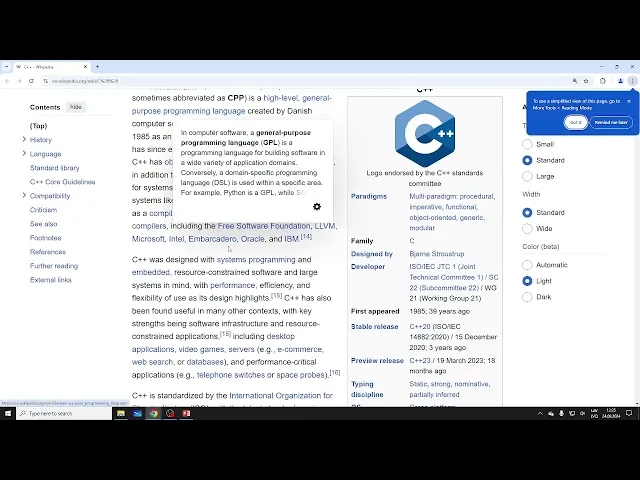Image resolution: width=640 pixels, height=480 pixels.
Task: Open the Extensions puzzle icon
Action: (603, 81)
